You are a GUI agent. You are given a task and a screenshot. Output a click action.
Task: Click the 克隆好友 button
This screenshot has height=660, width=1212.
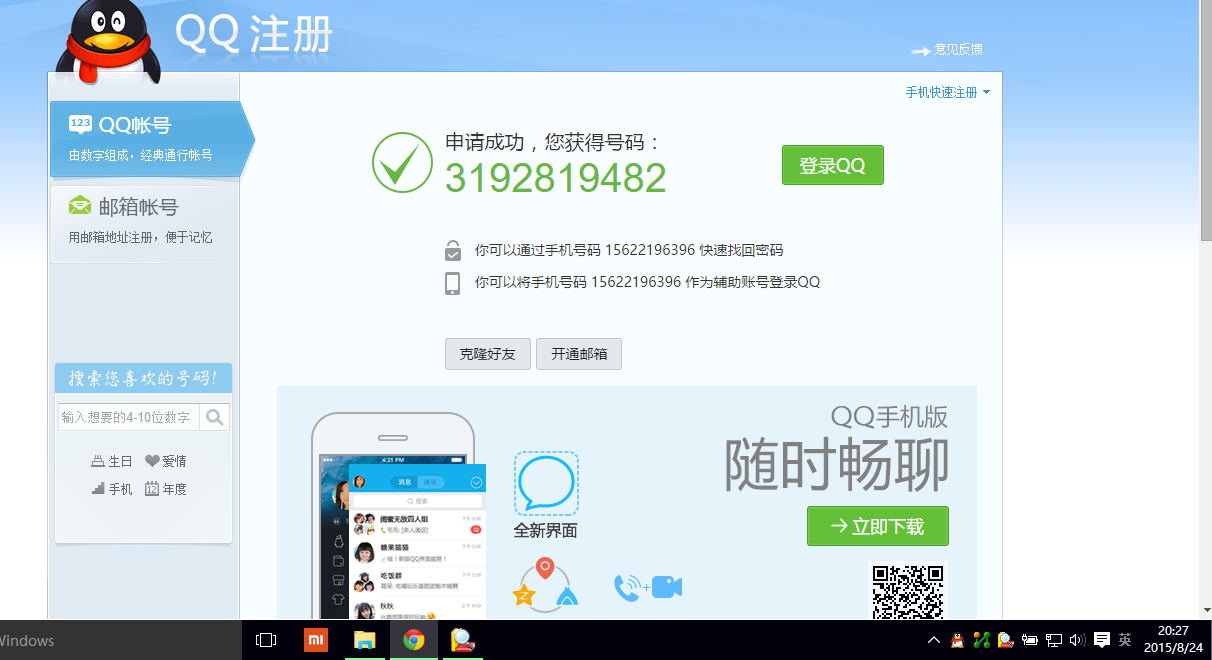488,354
